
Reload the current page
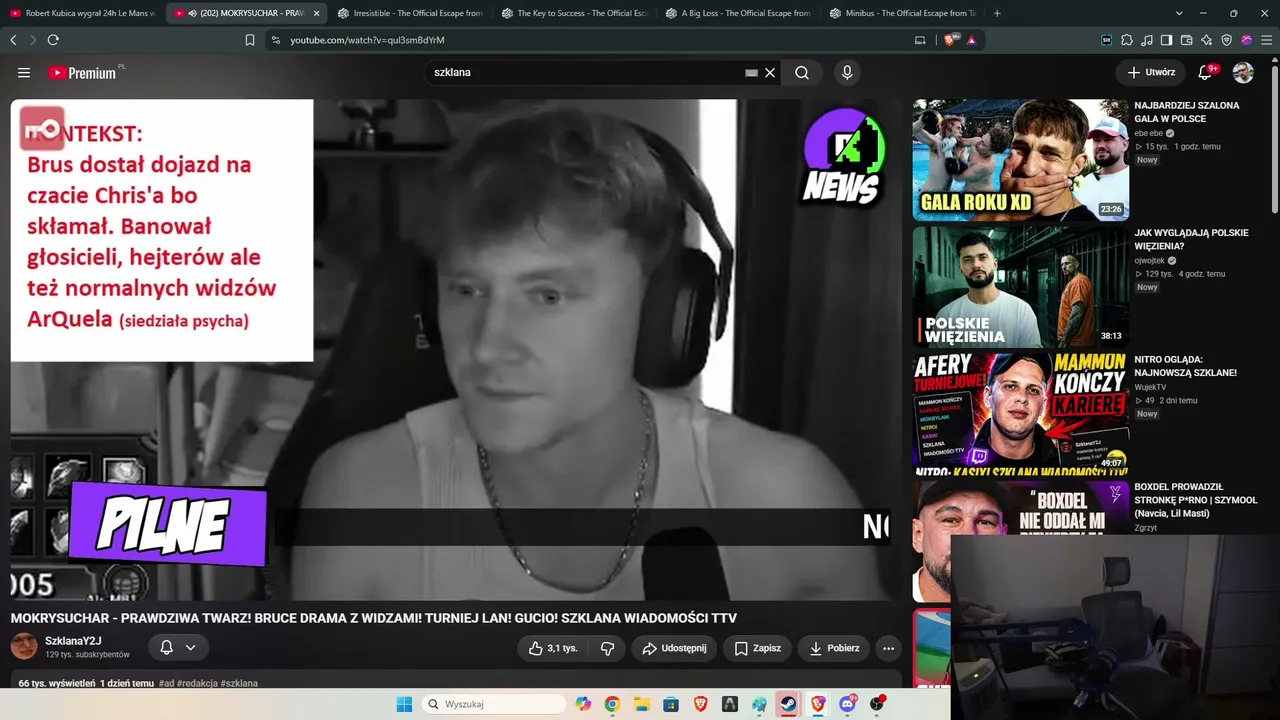(x=53, y=40)
